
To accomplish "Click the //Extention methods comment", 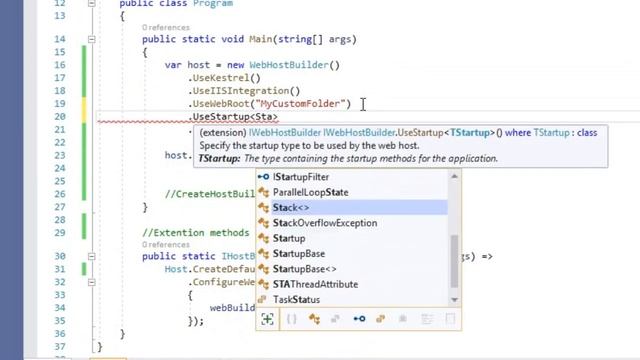I will [196, 233].
